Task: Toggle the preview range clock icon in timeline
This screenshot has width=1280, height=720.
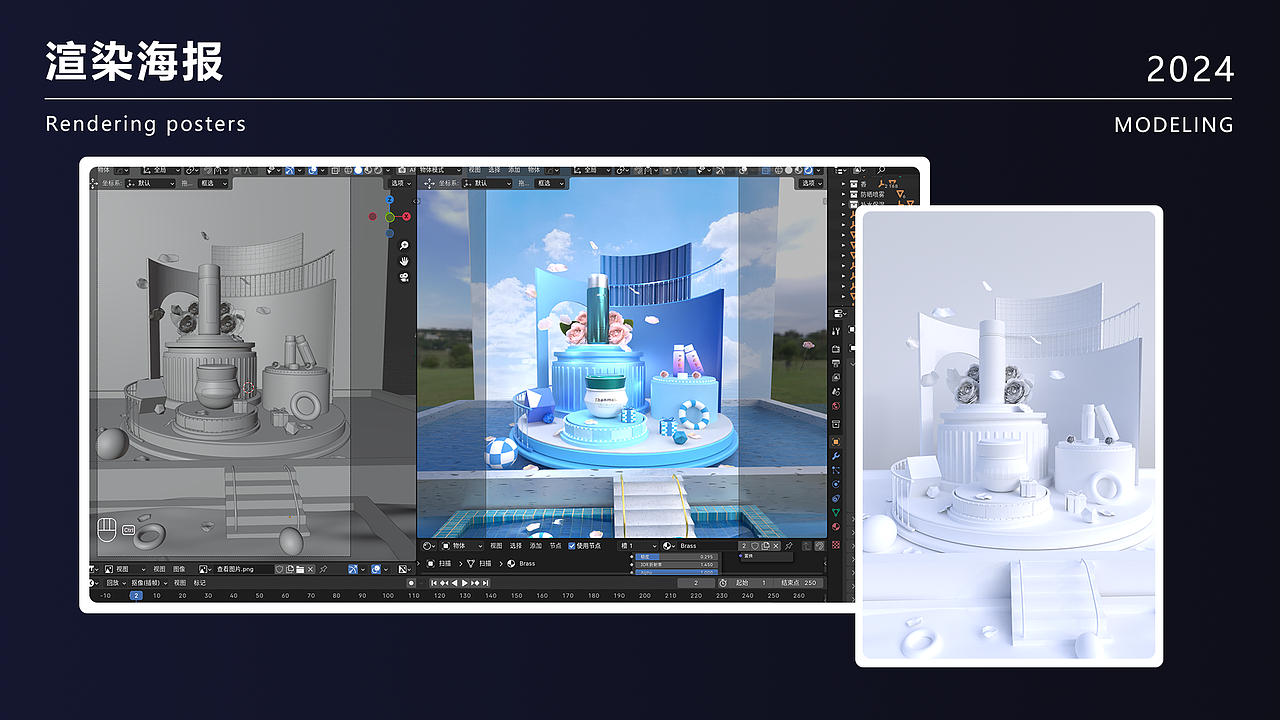Action: pos(723,583)
